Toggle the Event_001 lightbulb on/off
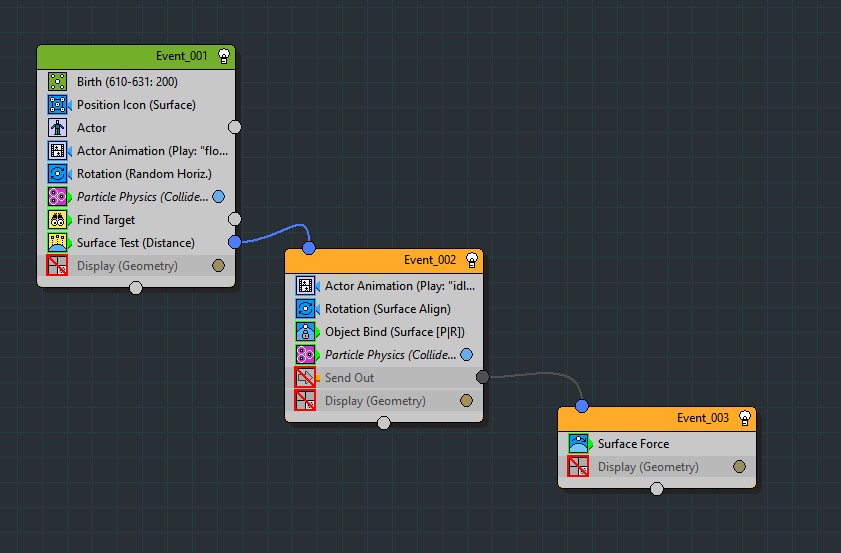Viewport: 841px width, 553px height. (224, 56)
